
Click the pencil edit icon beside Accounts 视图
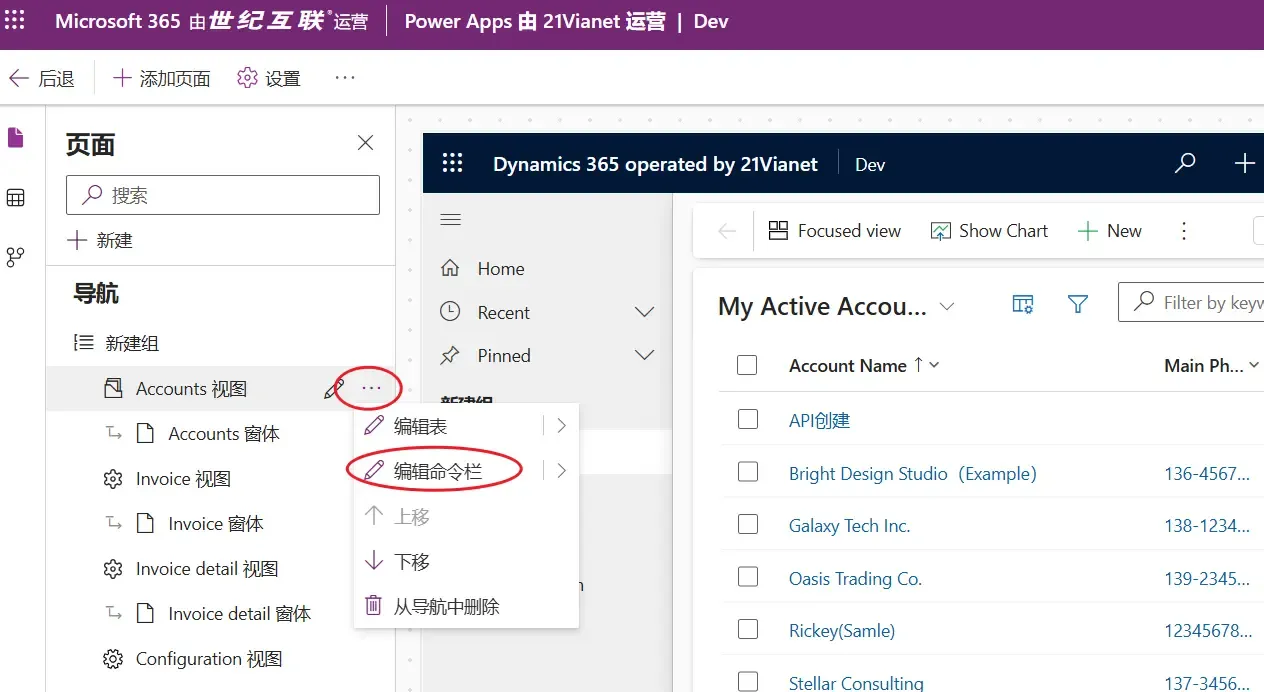(x=334, y=389)
